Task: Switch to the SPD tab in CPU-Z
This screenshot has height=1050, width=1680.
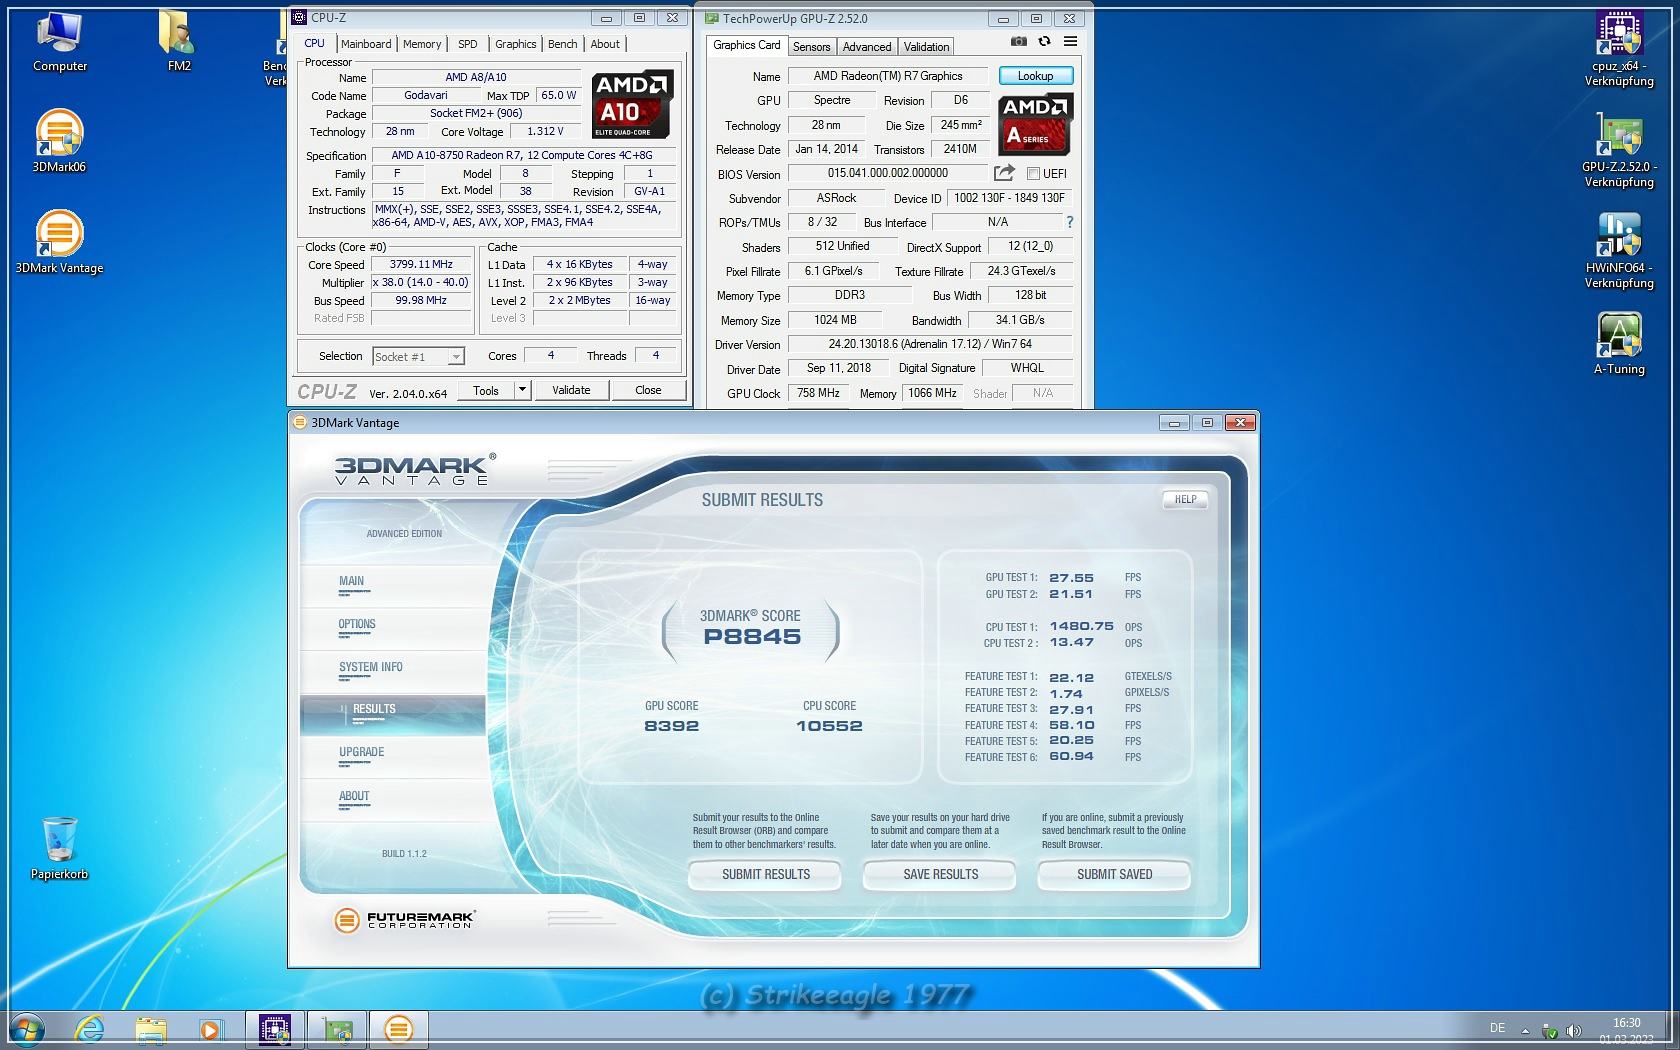Action: [x=468, y=44]
